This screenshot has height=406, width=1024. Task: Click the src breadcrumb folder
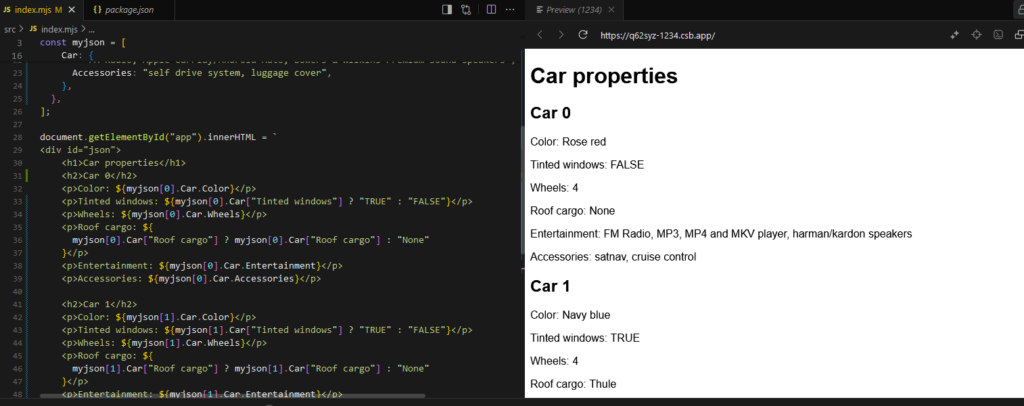point(10,29)
